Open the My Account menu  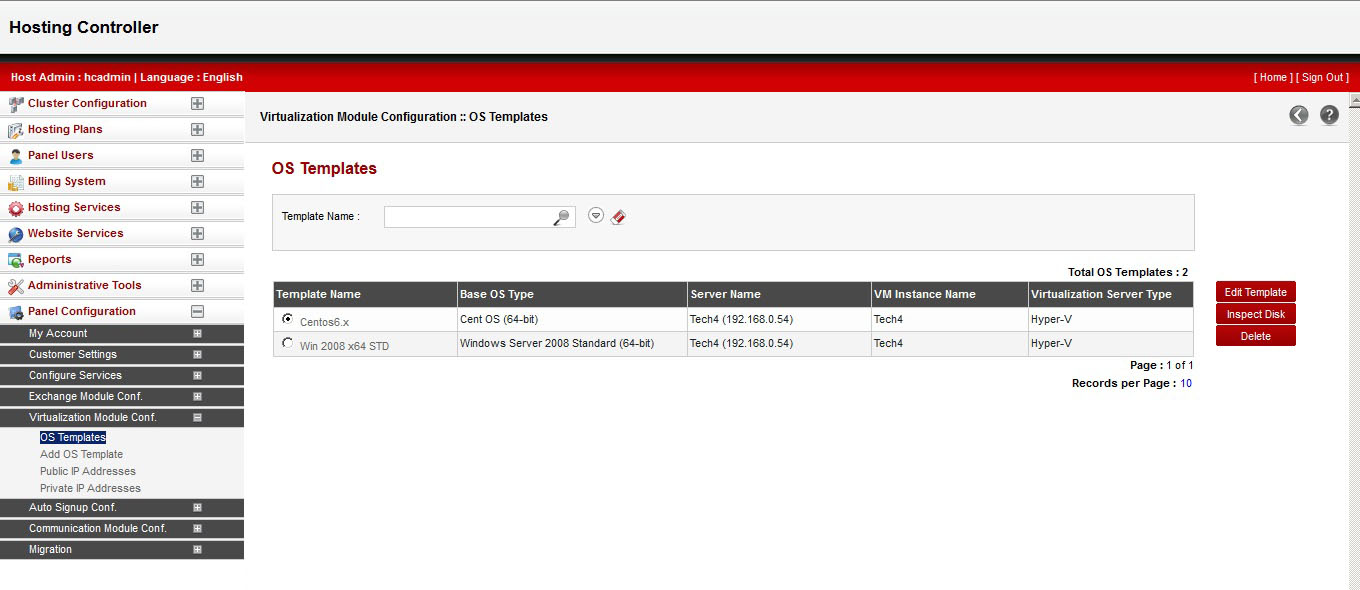click(58, 333)
